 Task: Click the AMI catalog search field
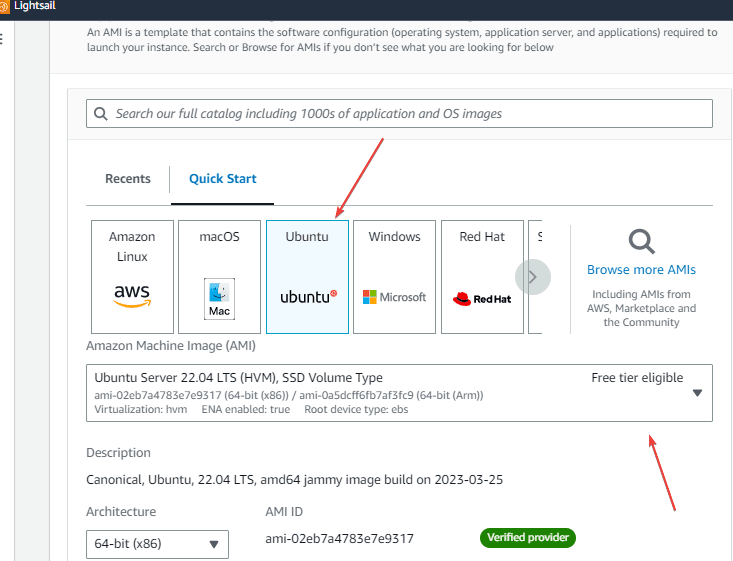[x=399, y=114]
